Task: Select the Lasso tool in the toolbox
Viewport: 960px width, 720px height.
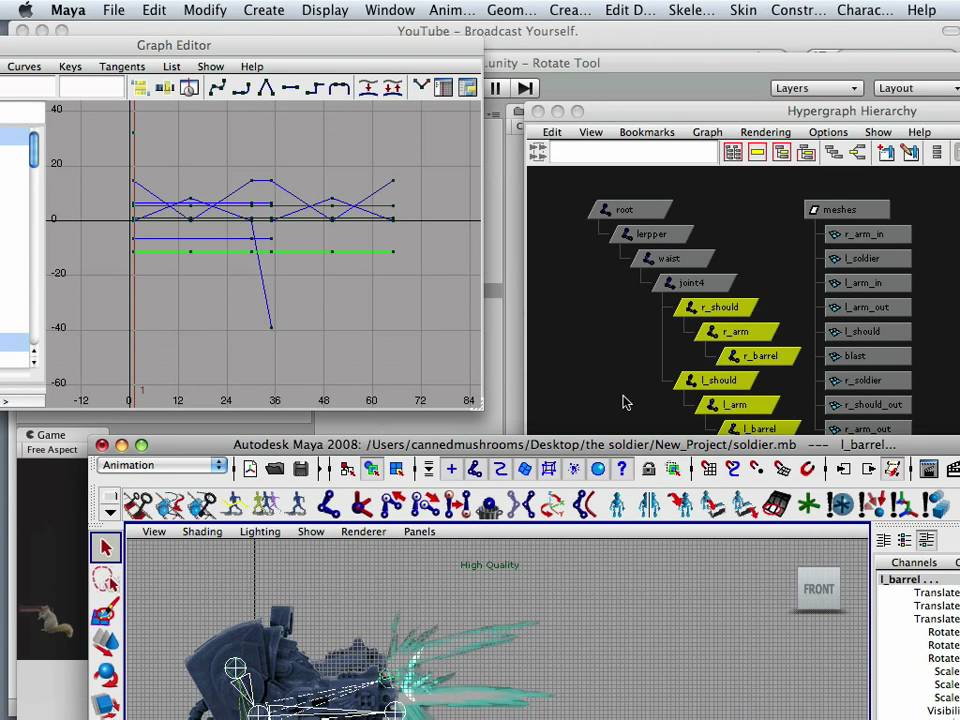Action: pos(106,579)
